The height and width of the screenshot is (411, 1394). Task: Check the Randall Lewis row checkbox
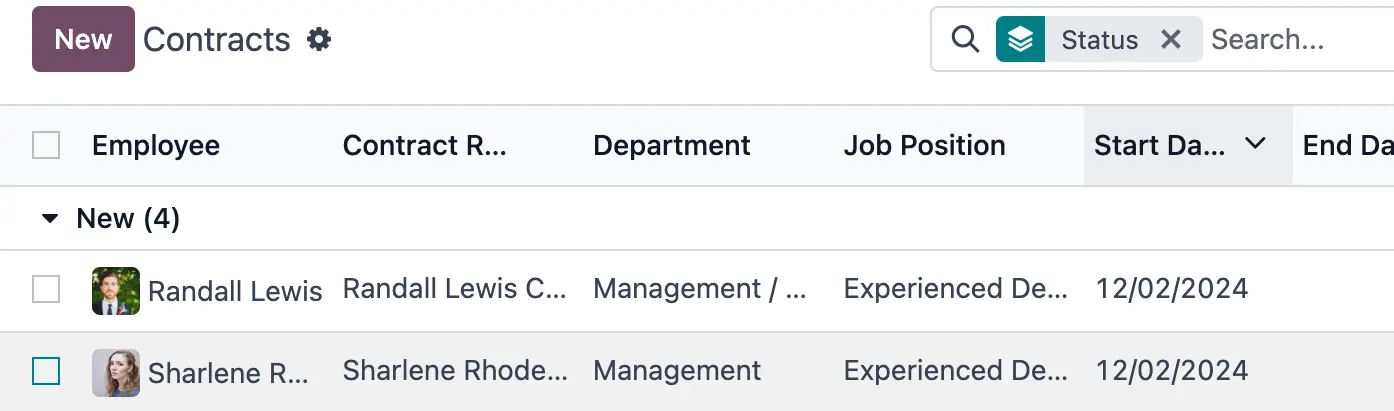(x=46, y=290)
